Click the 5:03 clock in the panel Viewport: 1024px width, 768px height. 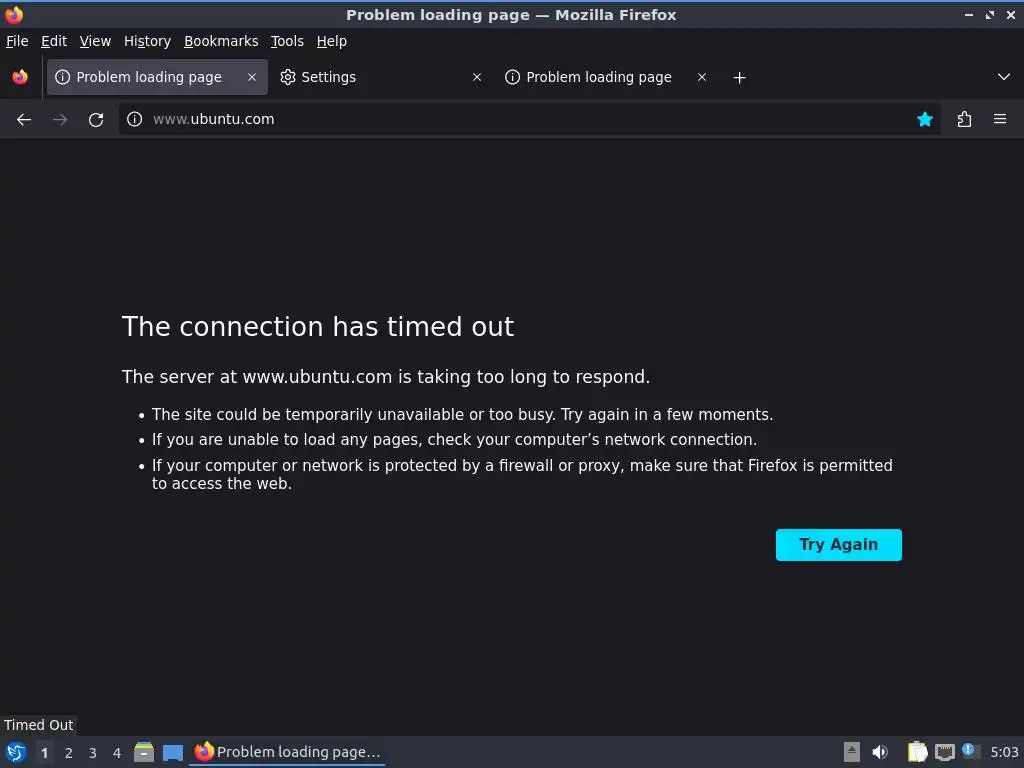1004,752
